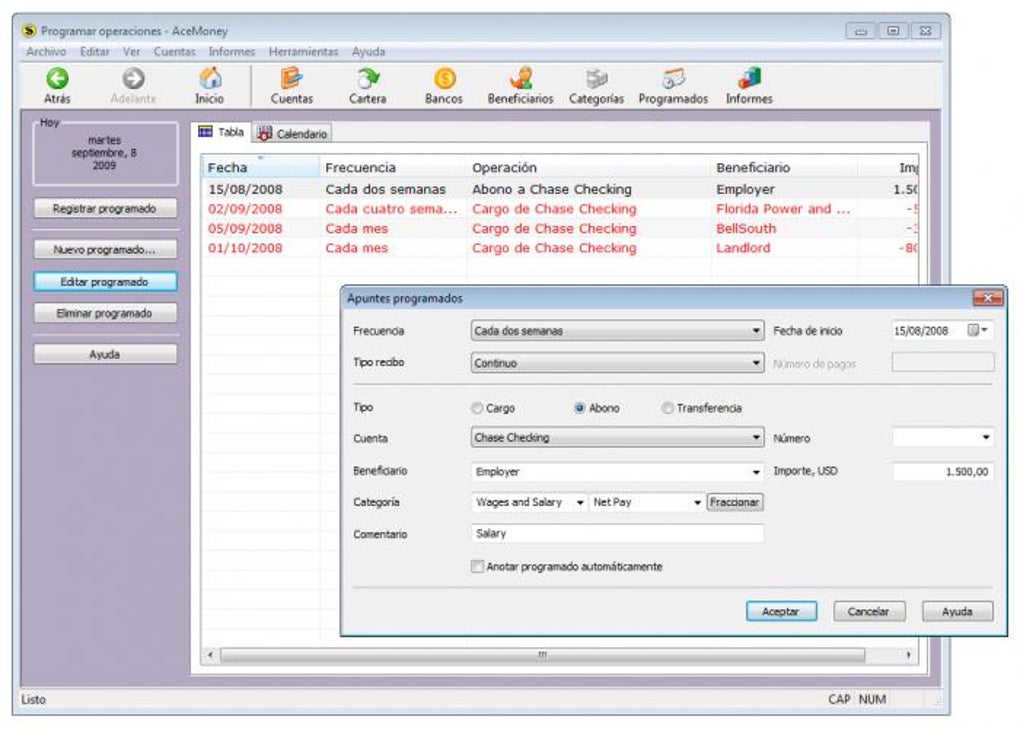
Task: Select the Cargo radio button
Action: (x=477, y=408)
